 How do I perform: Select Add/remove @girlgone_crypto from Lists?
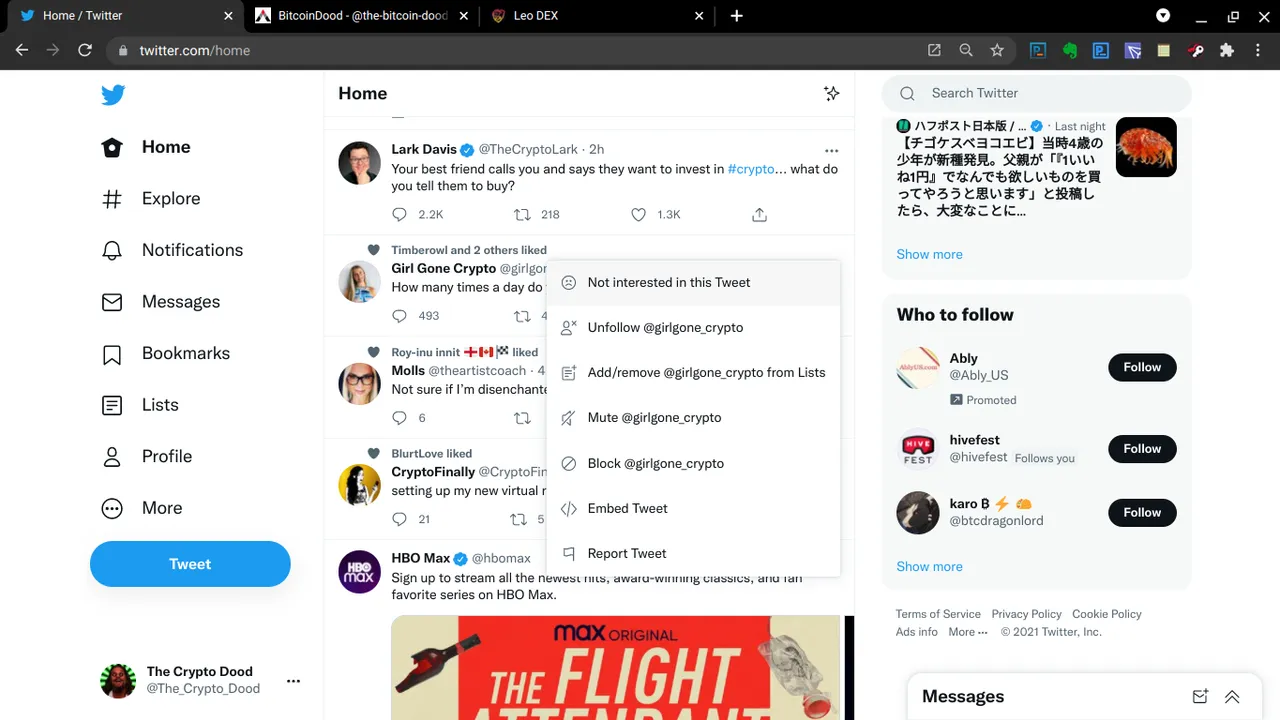click(693, 372)
